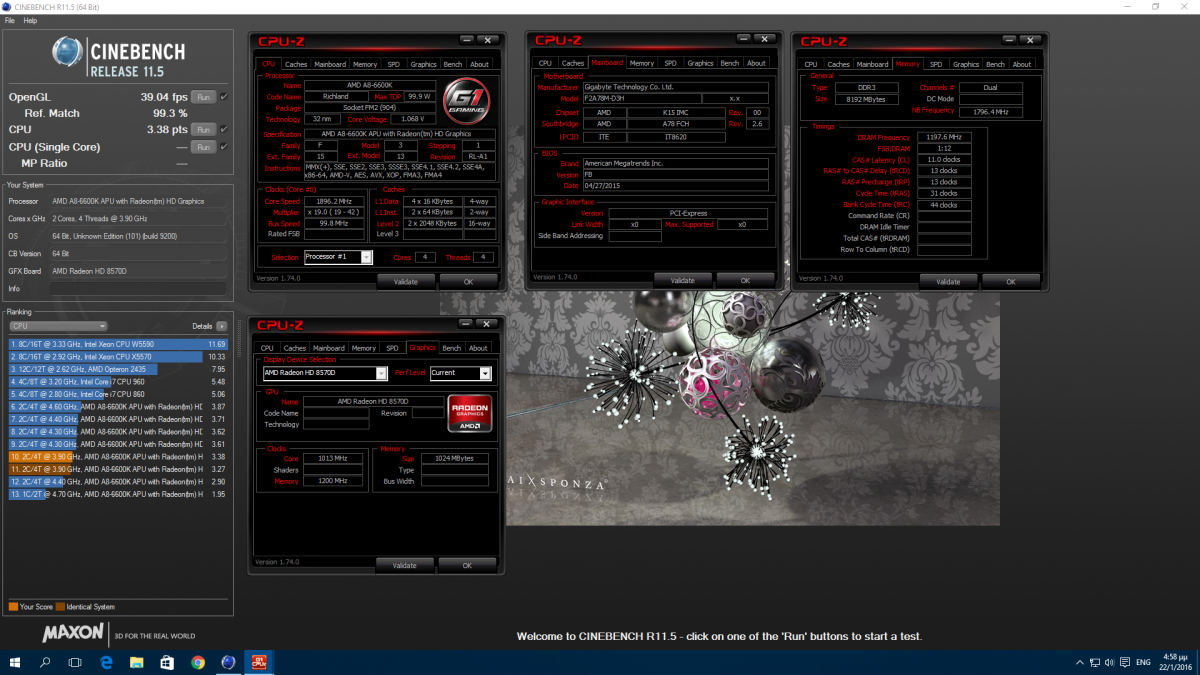Click the Windows Start button
The width and height of the screenshot is (1200, 675).
[14, 662]
